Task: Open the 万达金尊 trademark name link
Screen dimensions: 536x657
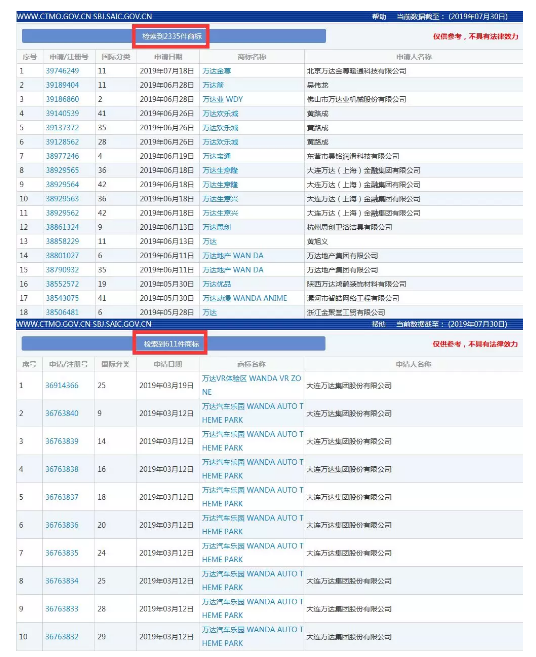Action: tap(217, 71)
